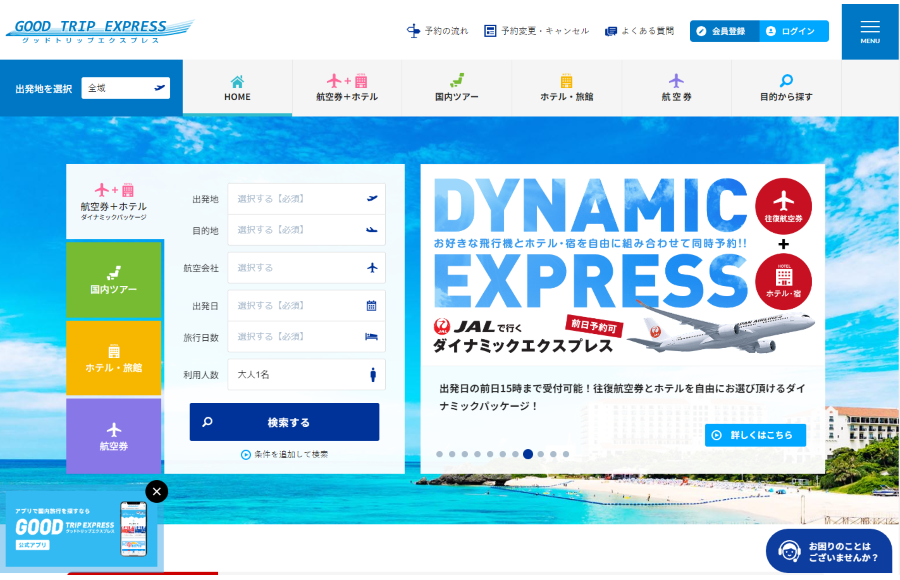Go to first carousel slide dot
The height and width of the screenshot is (580, 900).
coord(440,454)
